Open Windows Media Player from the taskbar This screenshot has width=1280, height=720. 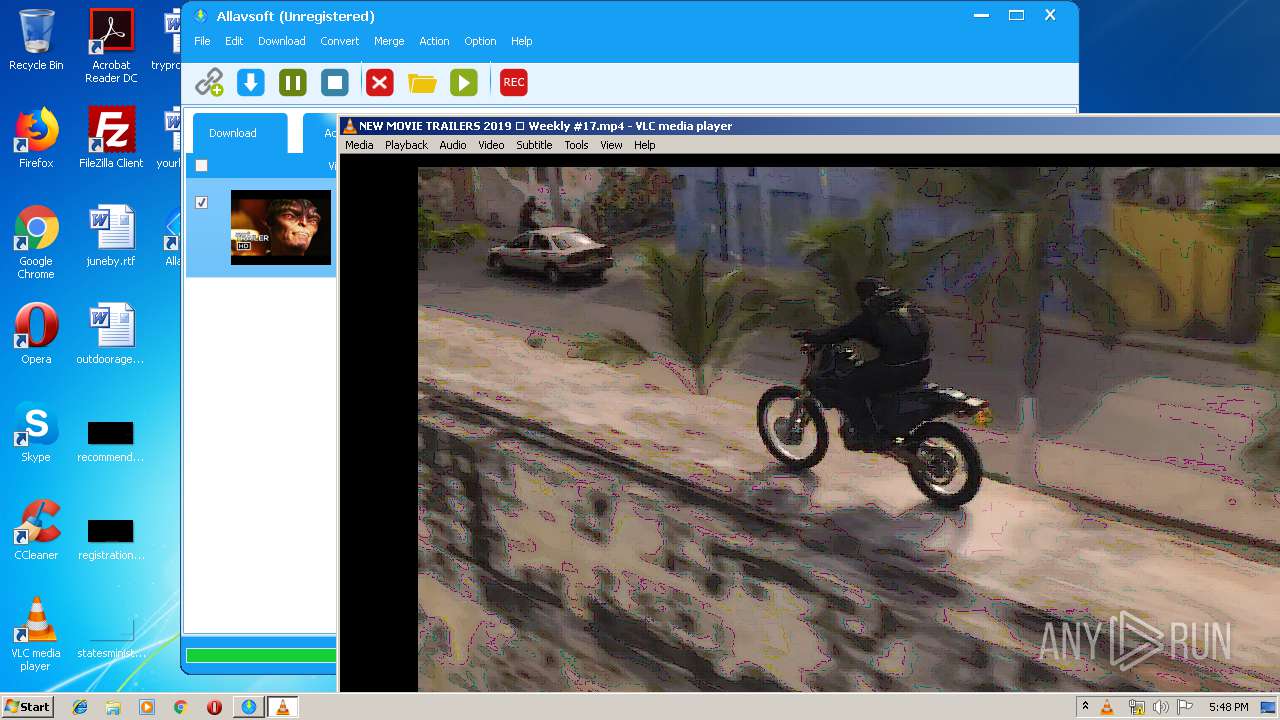[x=147, y=707]
